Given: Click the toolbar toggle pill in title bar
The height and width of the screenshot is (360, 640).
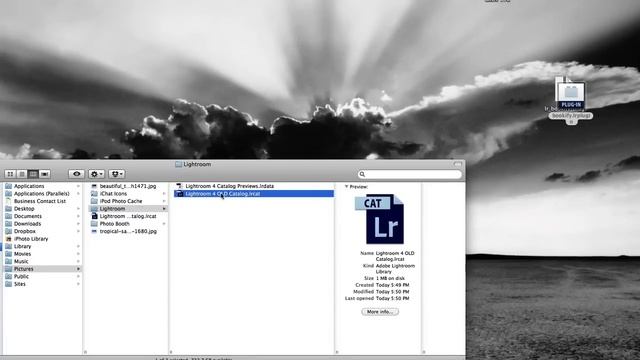Looking at the screenshot, I should click(x=458, y=164).
